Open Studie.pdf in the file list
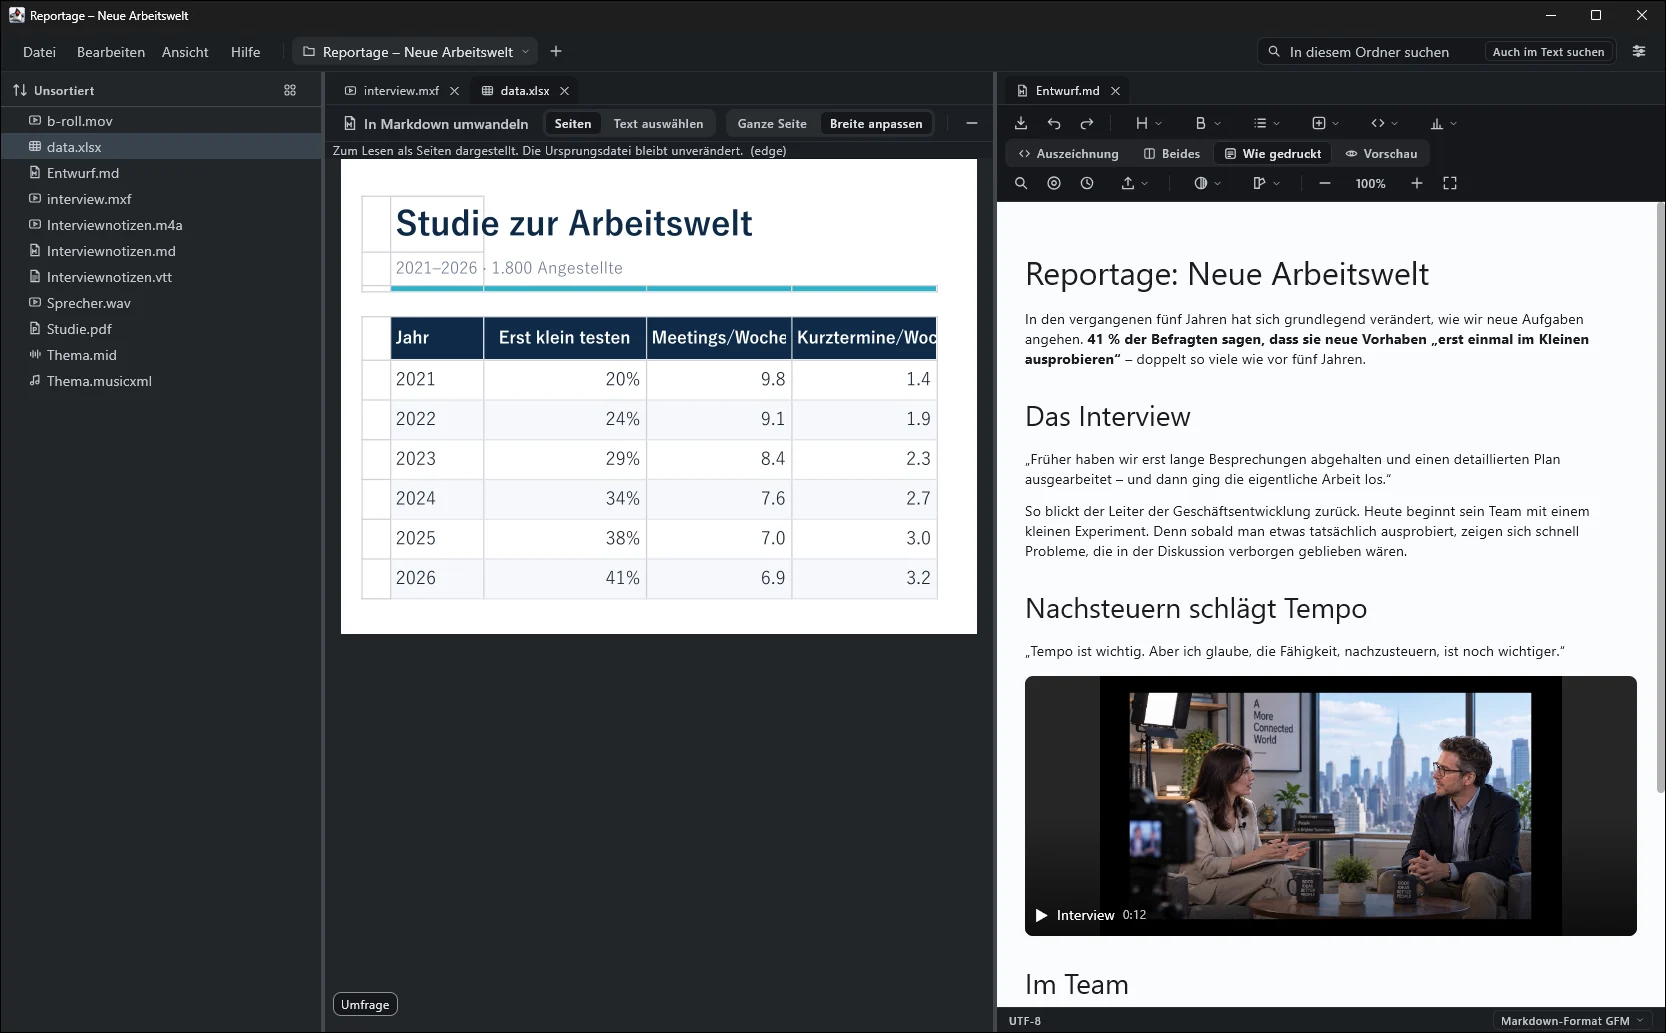Image resolution: width=1666 pixels, height=1033 pixels. (x=161, y=329)
